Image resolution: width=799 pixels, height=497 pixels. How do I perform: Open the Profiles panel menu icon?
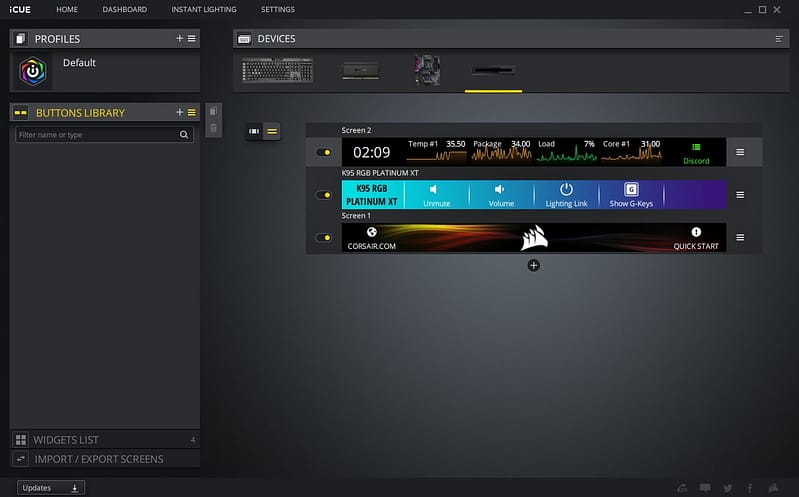[192, 38]
